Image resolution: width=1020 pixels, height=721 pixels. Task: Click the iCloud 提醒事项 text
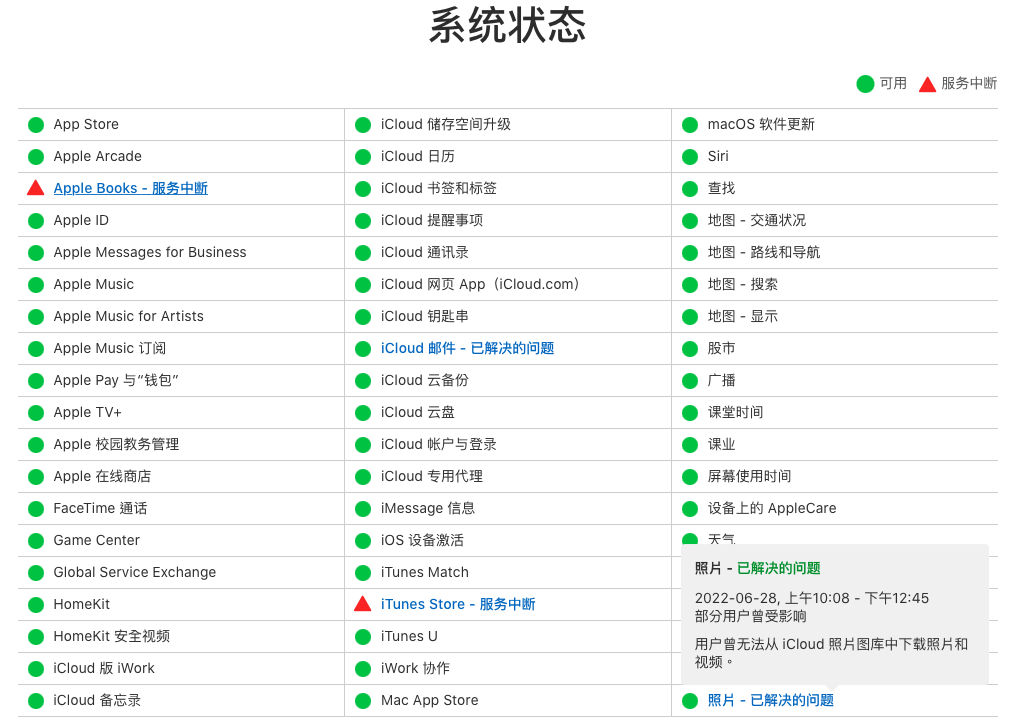(x=432, y=220)
